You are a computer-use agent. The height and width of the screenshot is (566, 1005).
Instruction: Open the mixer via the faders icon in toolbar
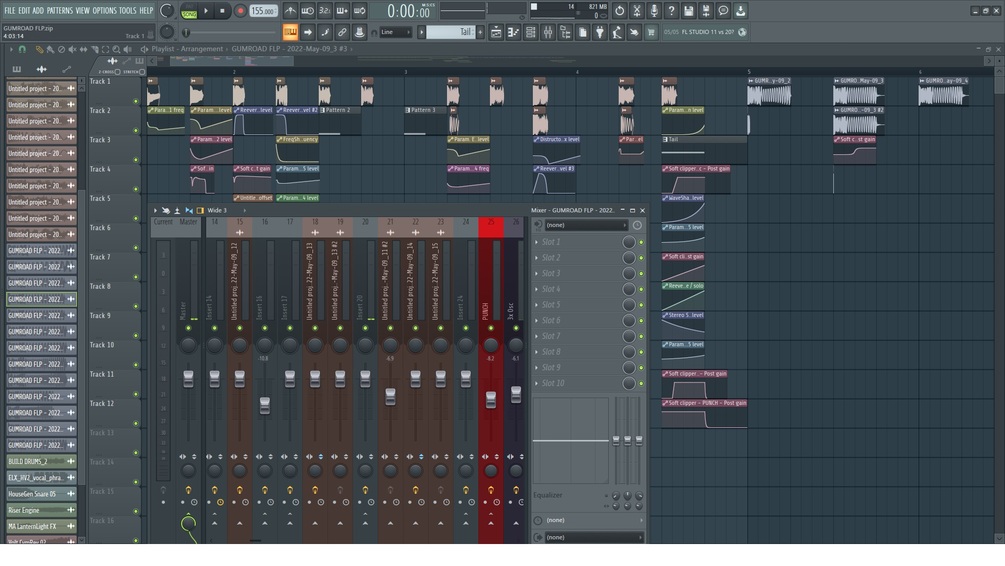548,32
